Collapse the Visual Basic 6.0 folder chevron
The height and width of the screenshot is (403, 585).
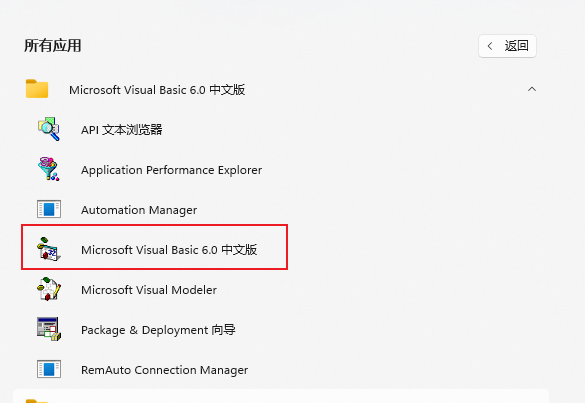point(532,89)
